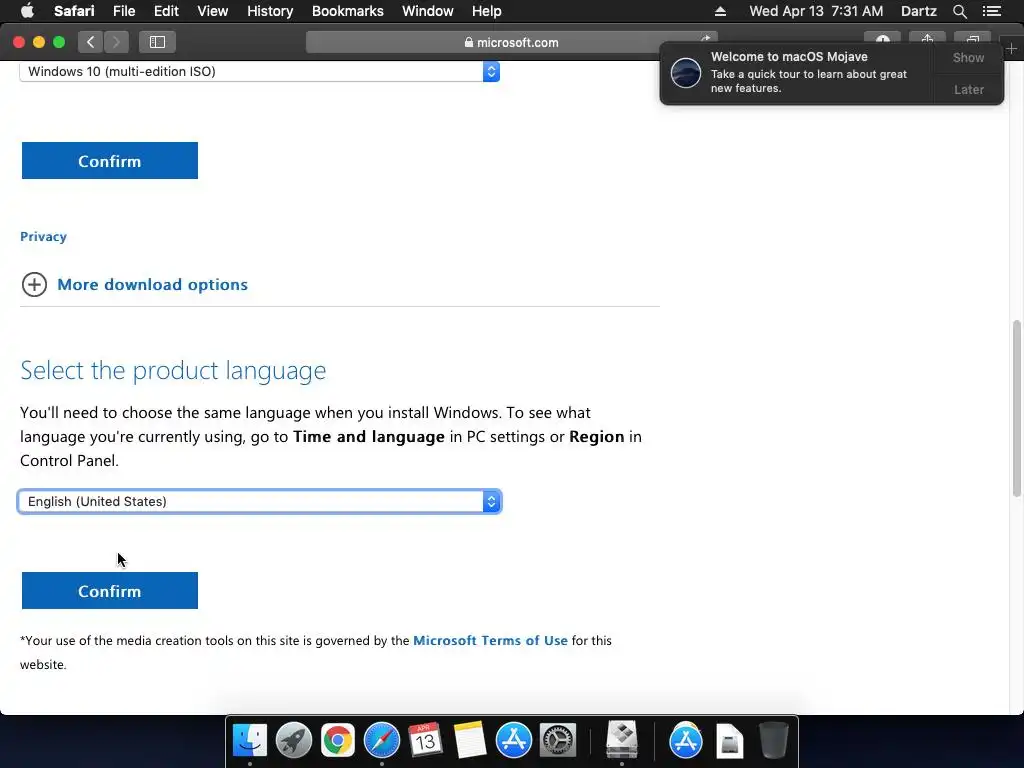Open the File menu
Screen dimensions: 1024x768
click(x=124, y=11)
